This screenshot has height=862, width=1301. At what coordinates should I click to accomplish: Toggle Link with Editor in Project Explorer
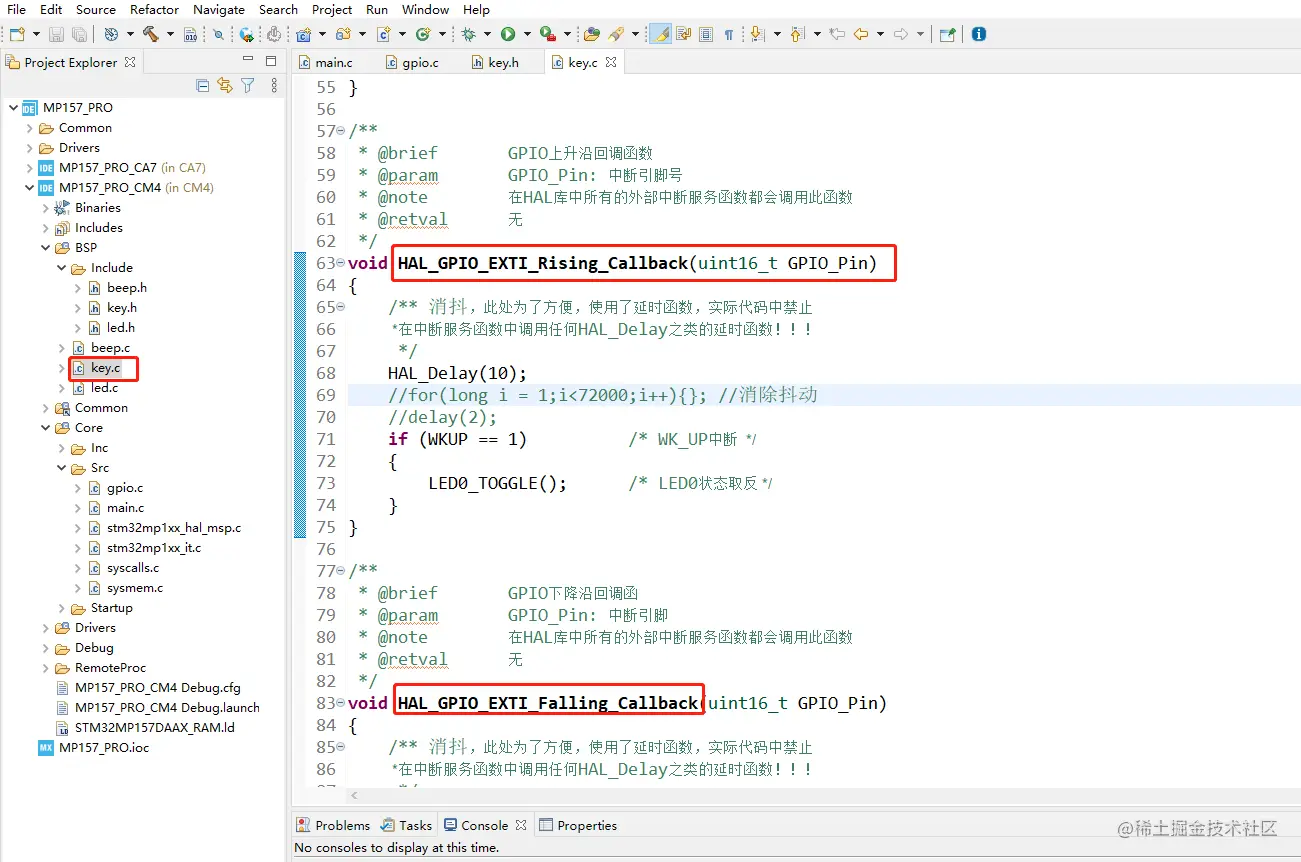pos(225,86)
